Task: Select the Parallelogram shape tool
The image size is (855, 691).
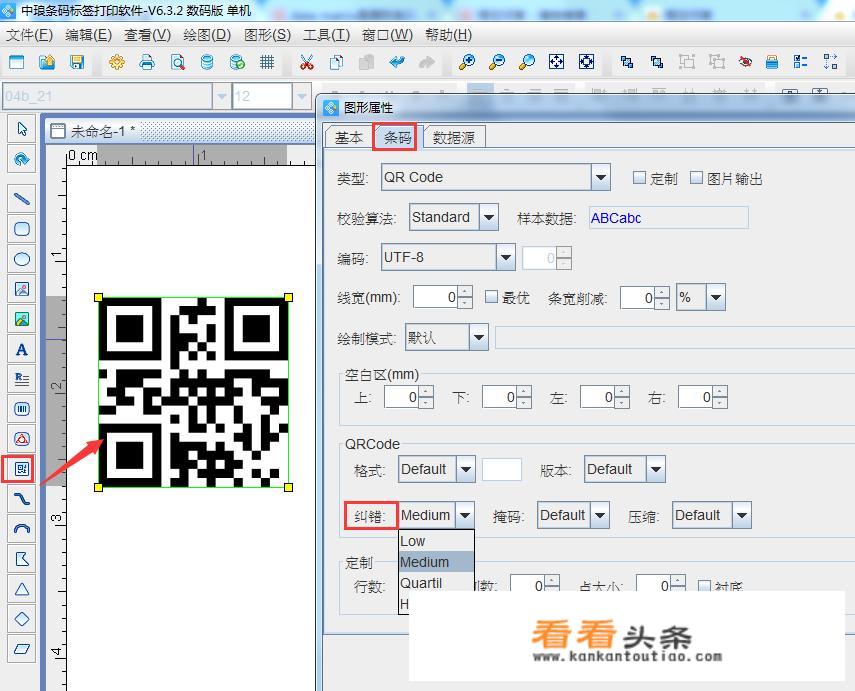Action: click(x=22, y=649)
